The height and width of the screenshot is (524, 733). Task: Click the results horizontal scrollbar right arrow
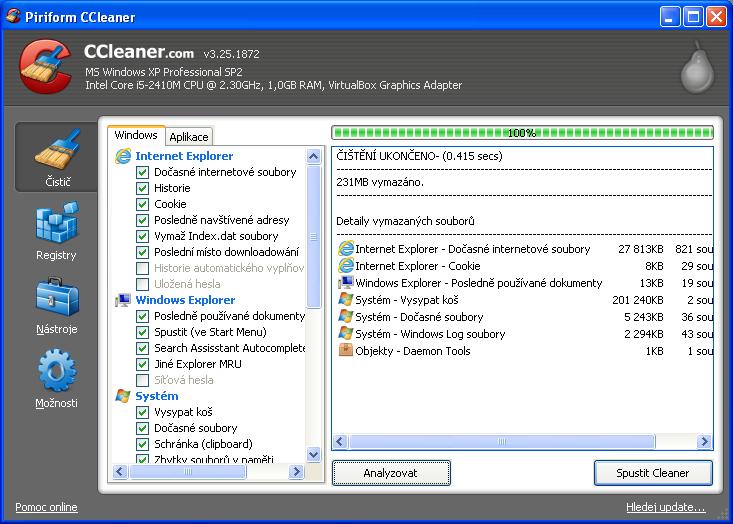pos(705,442)
